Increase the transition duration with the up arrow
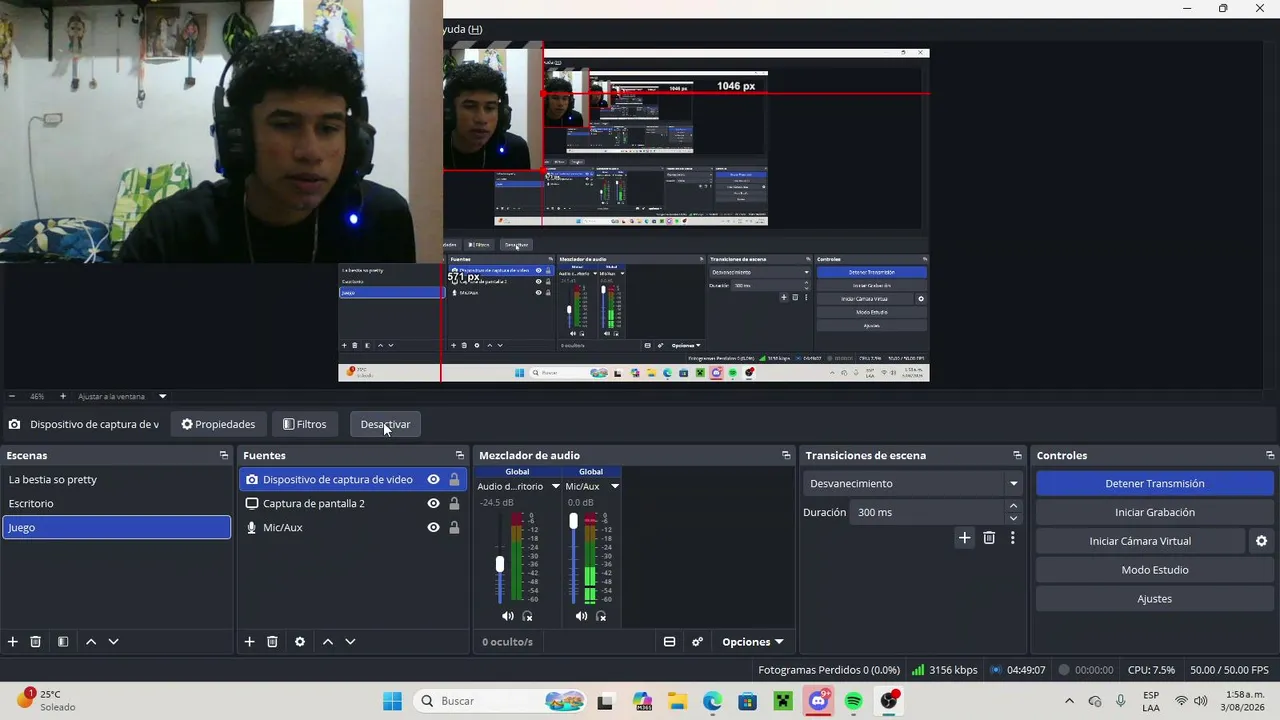1280x720 pixels. (1013, 506)
